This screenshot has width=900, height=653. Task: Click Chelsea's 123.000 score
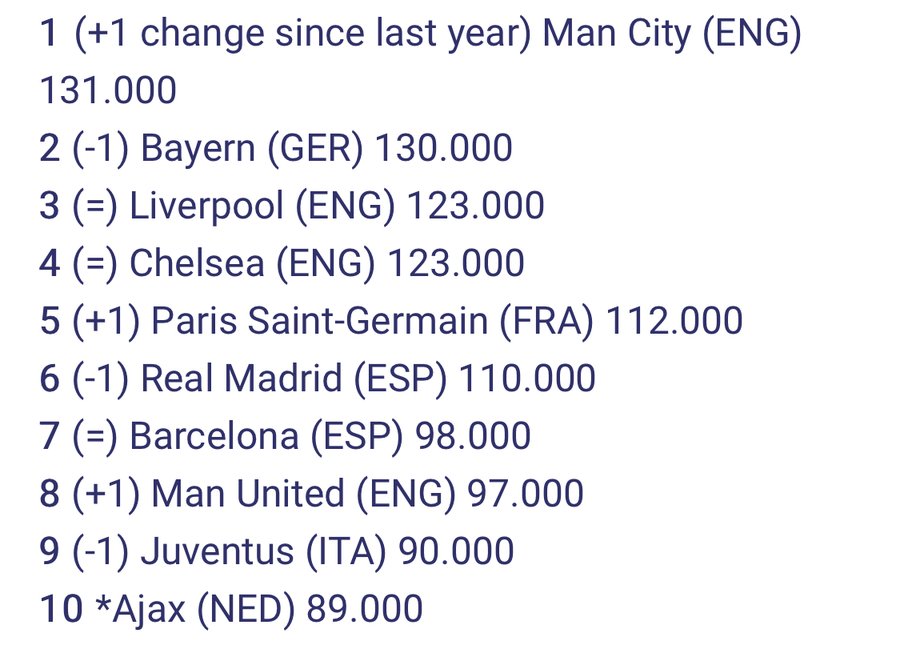click(x=456, y=263)
